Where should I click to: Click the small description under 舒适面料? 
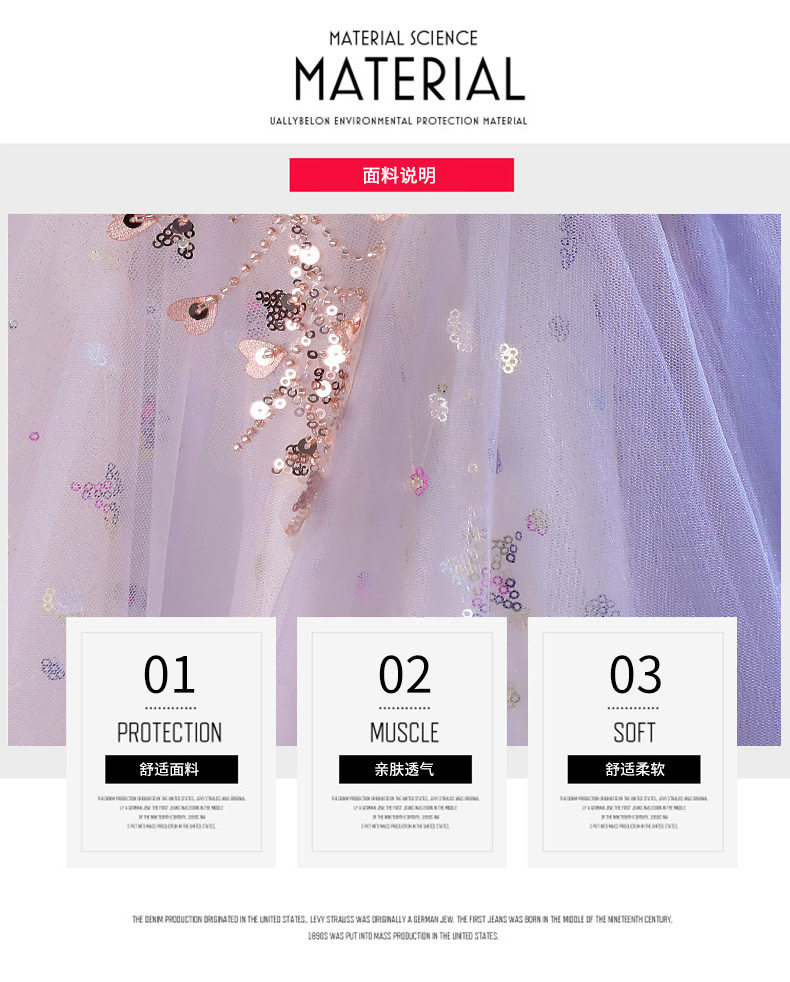pyautogui.click(x=171, y=812)
